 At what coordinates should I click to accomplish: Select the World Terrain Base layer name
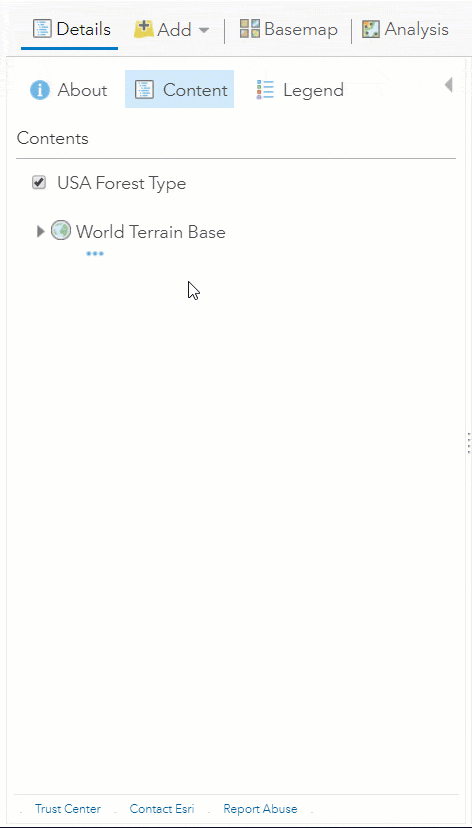150,232
